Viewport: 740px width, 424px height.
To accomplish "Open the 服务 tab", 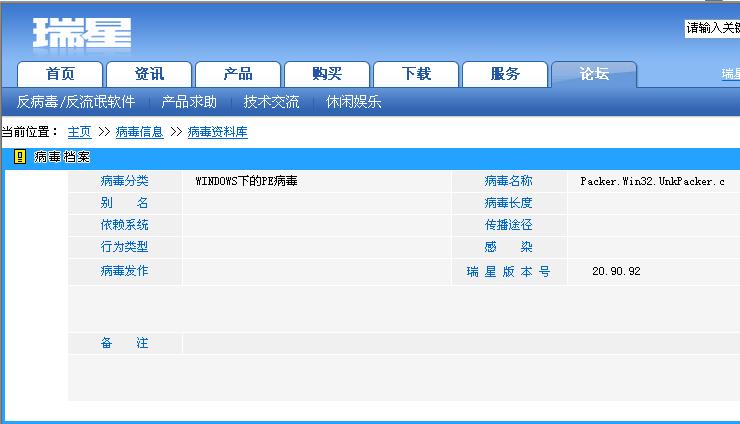I will (505, 74).
